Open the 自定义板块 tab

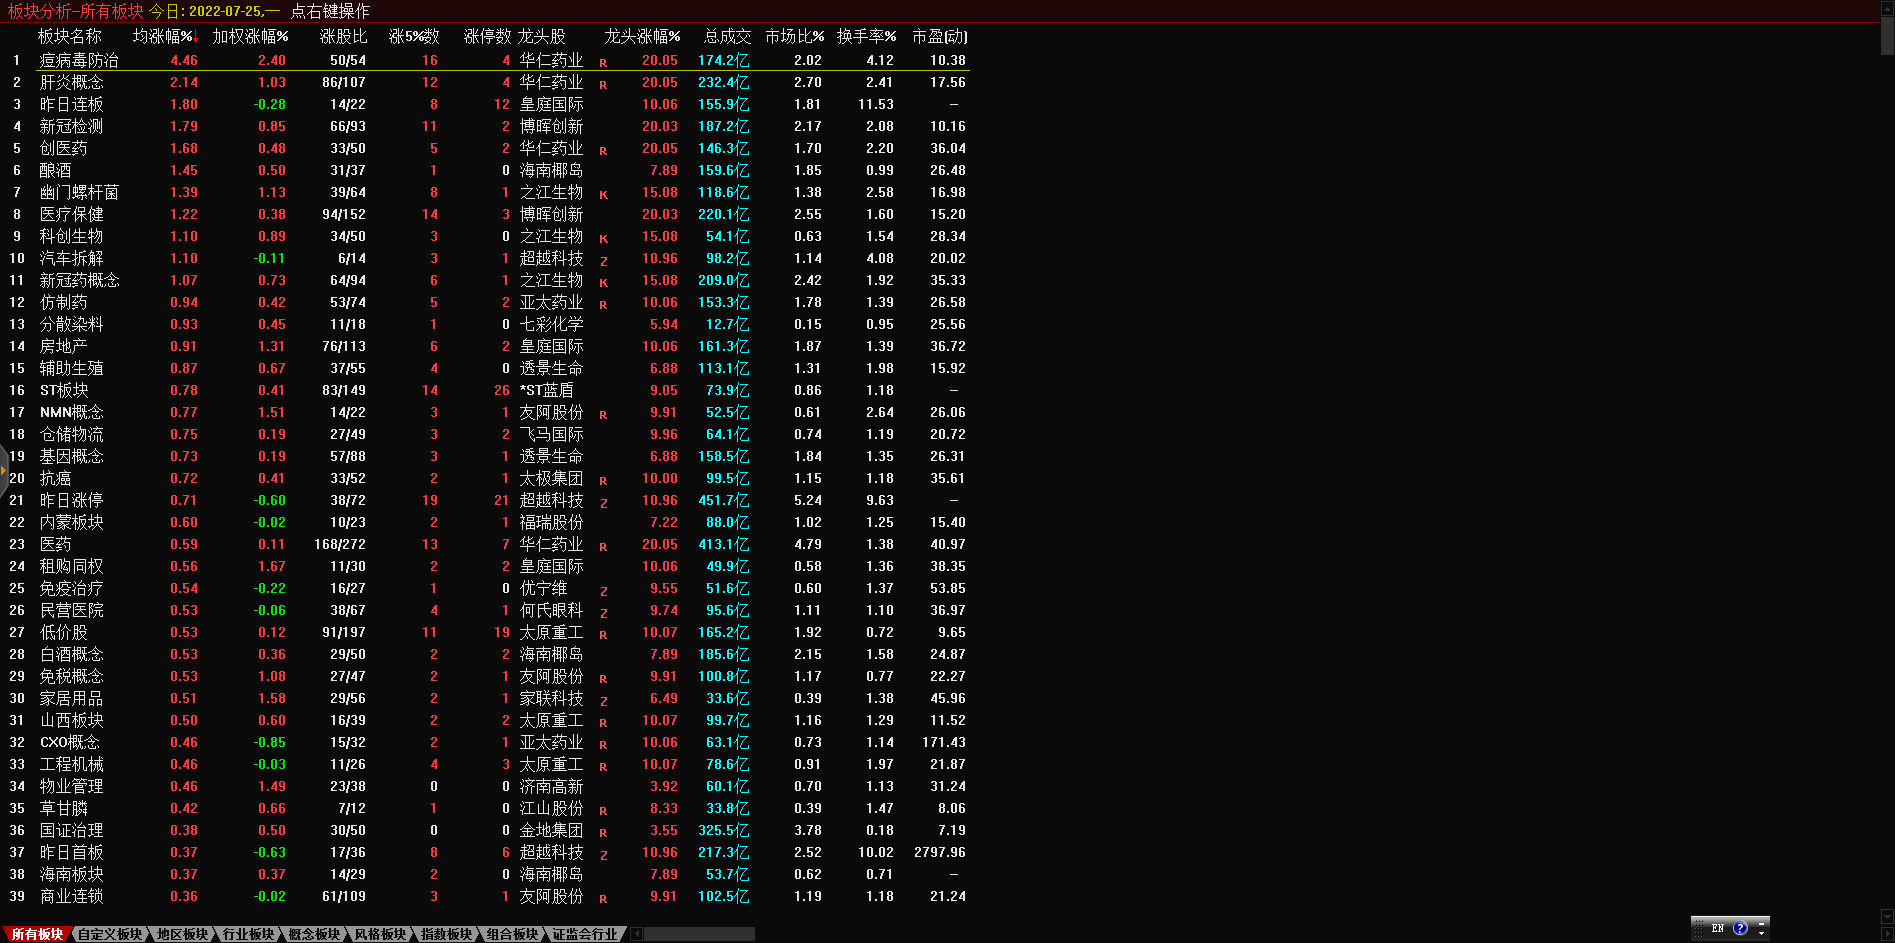(110, 934)
